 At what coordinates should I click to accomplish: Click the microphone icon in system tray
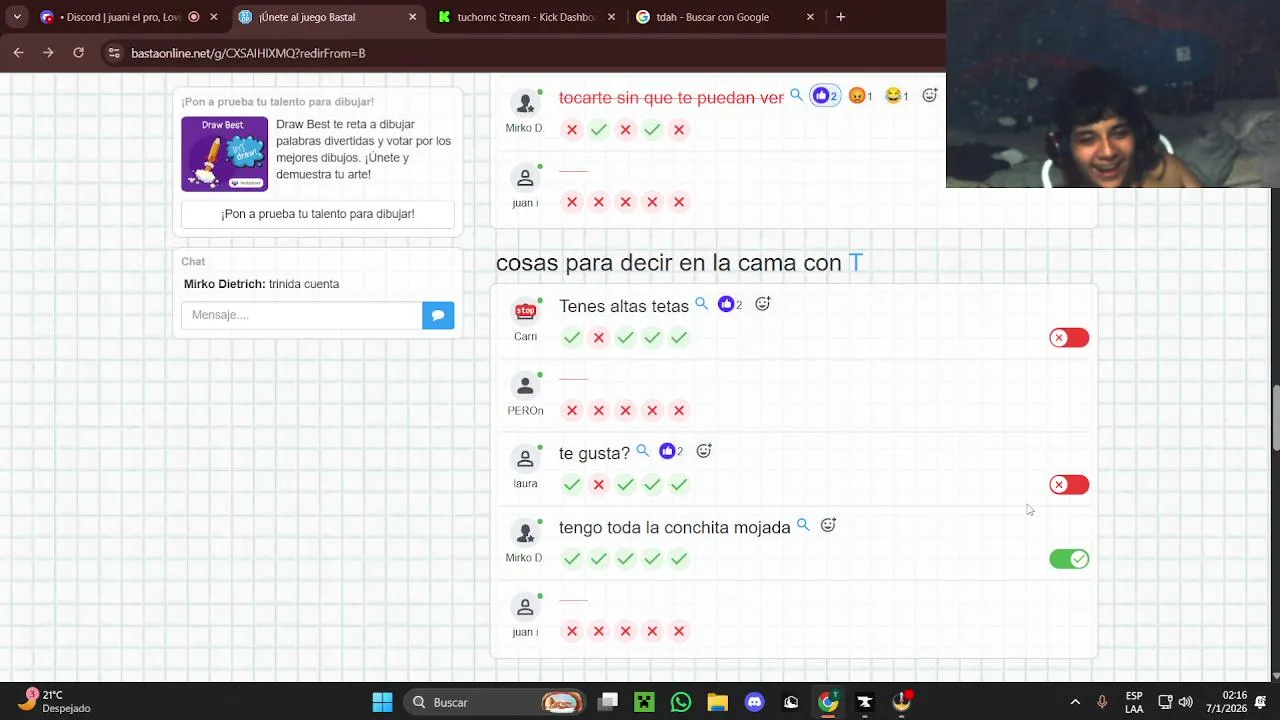pos(1102,702)
